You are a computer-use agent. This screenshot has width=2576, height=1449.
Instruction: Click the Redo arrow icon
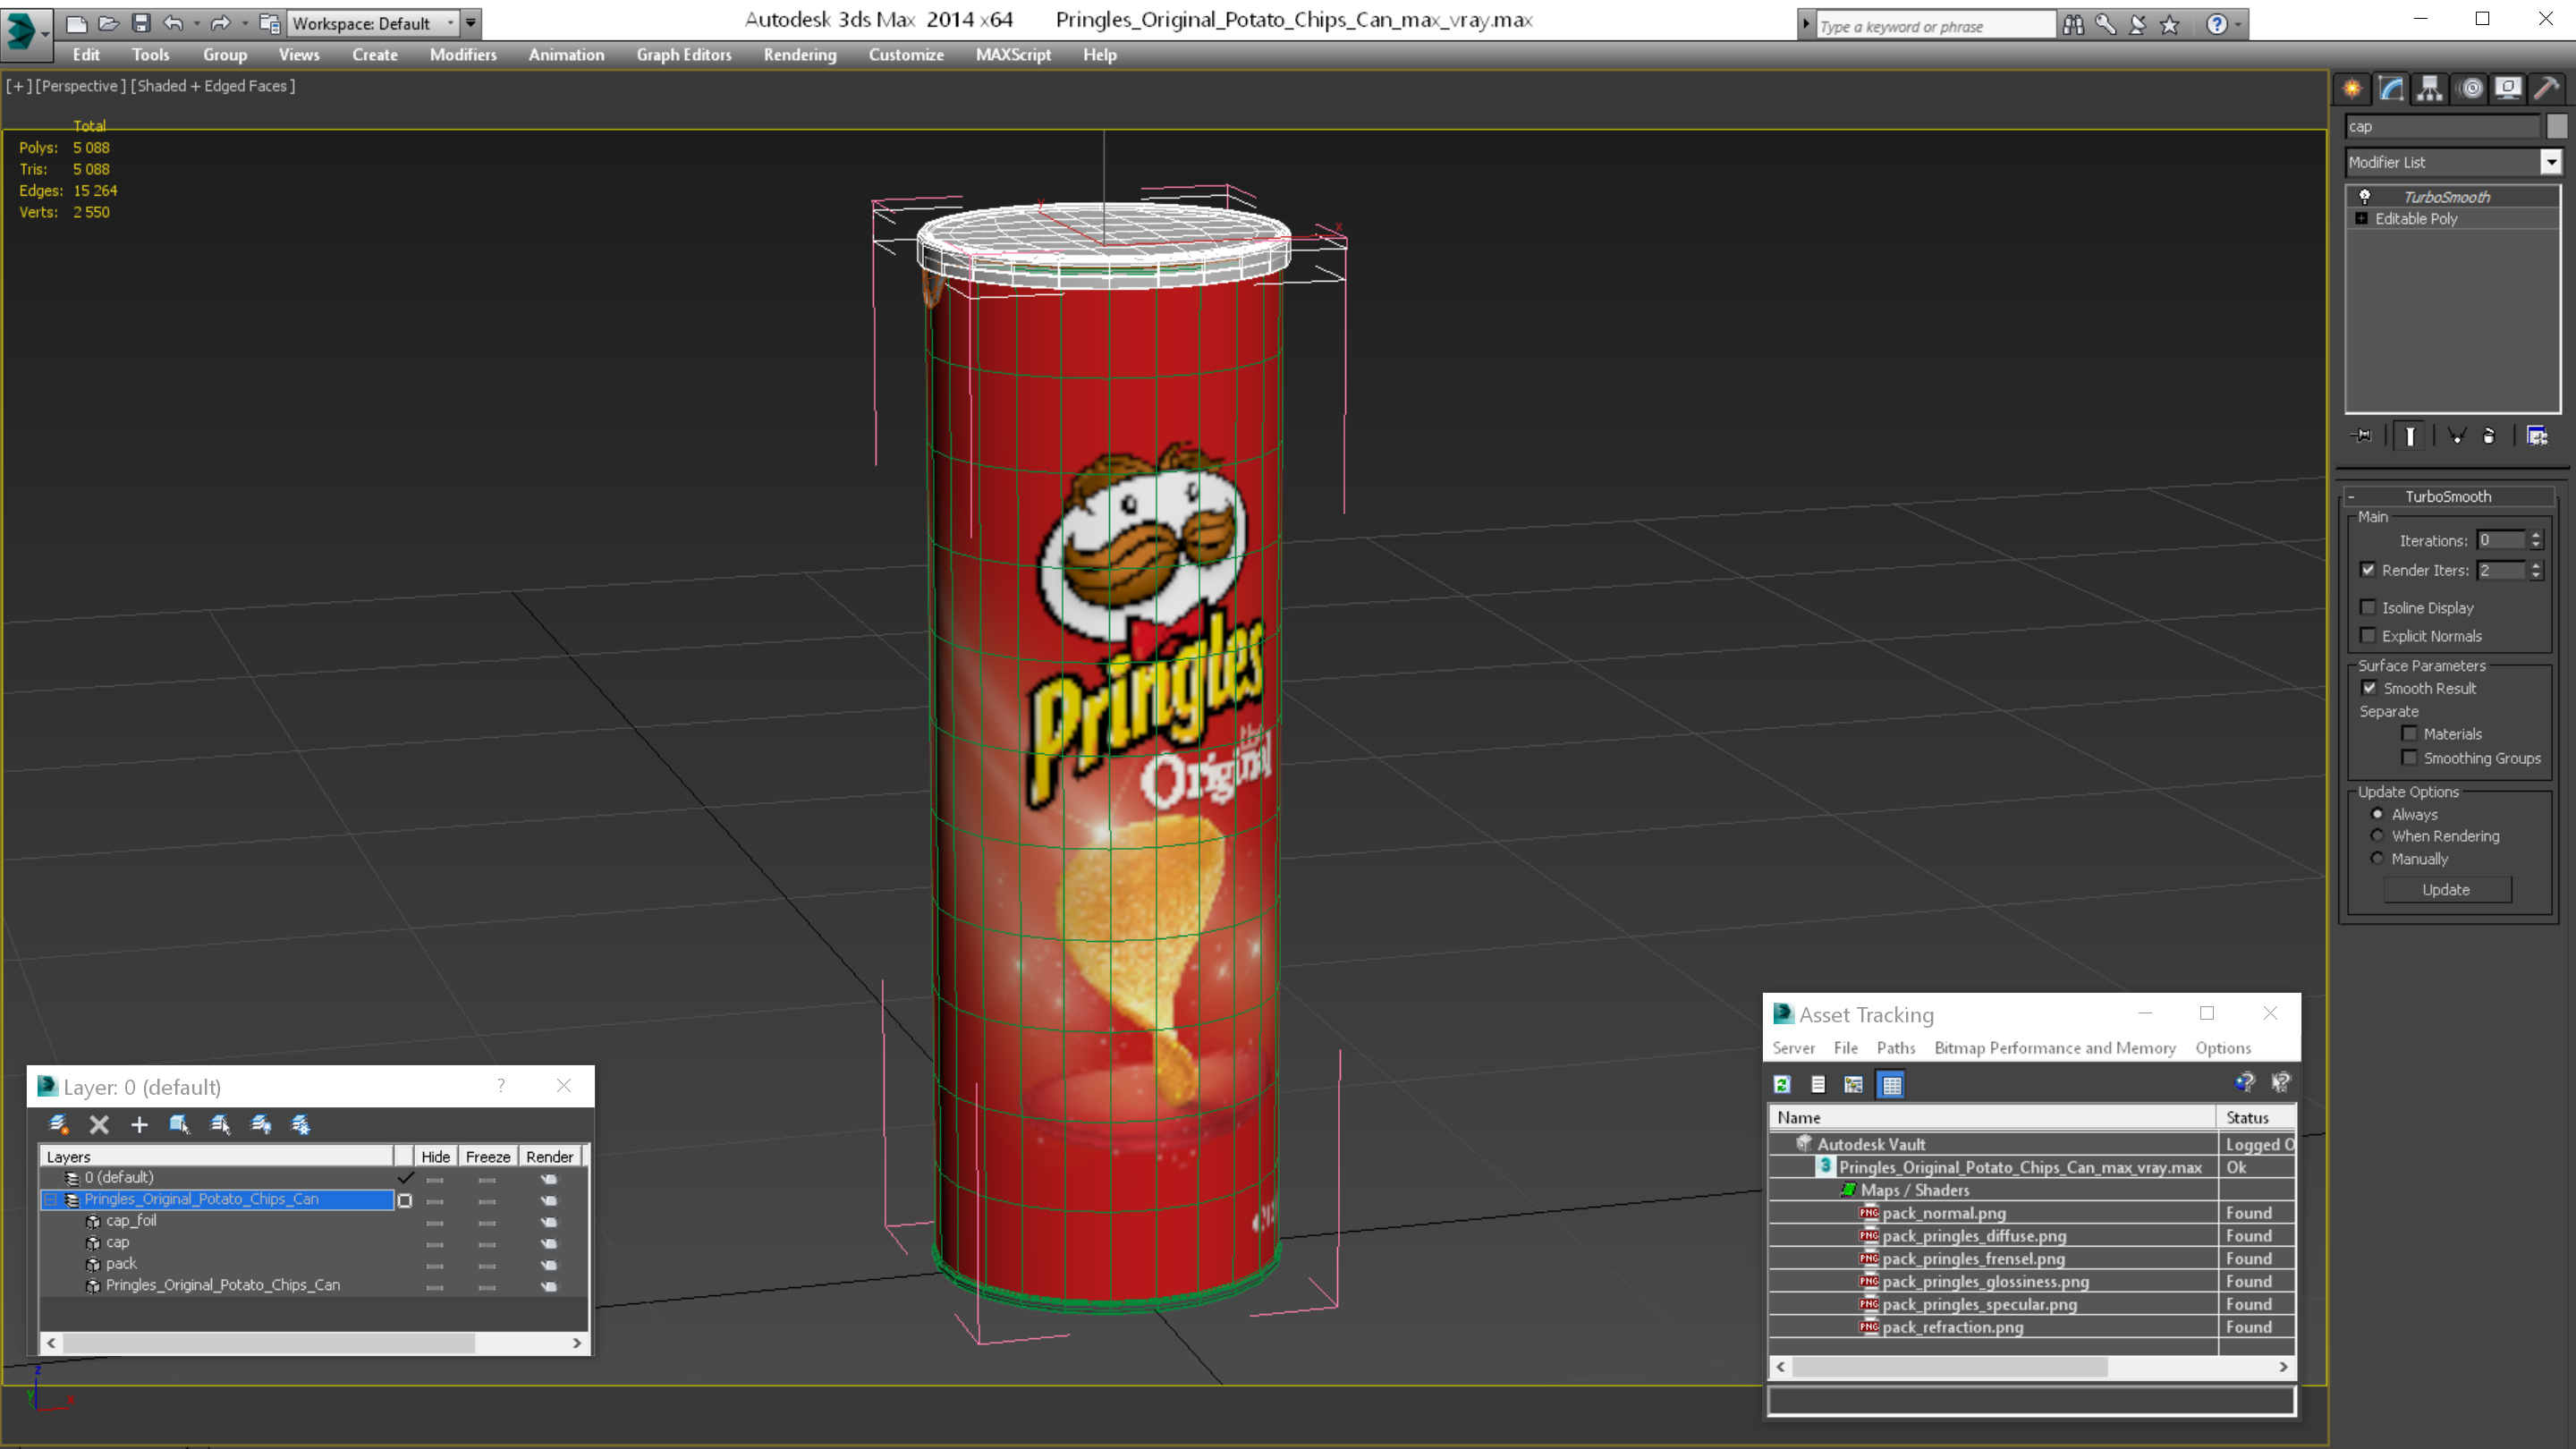(221, 23)
